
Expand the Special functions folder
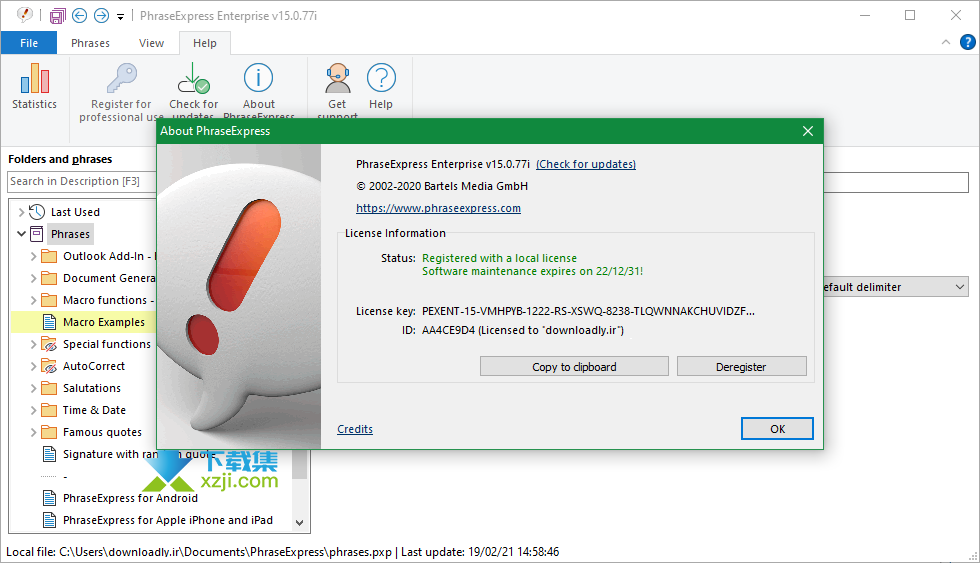(33, 344)
